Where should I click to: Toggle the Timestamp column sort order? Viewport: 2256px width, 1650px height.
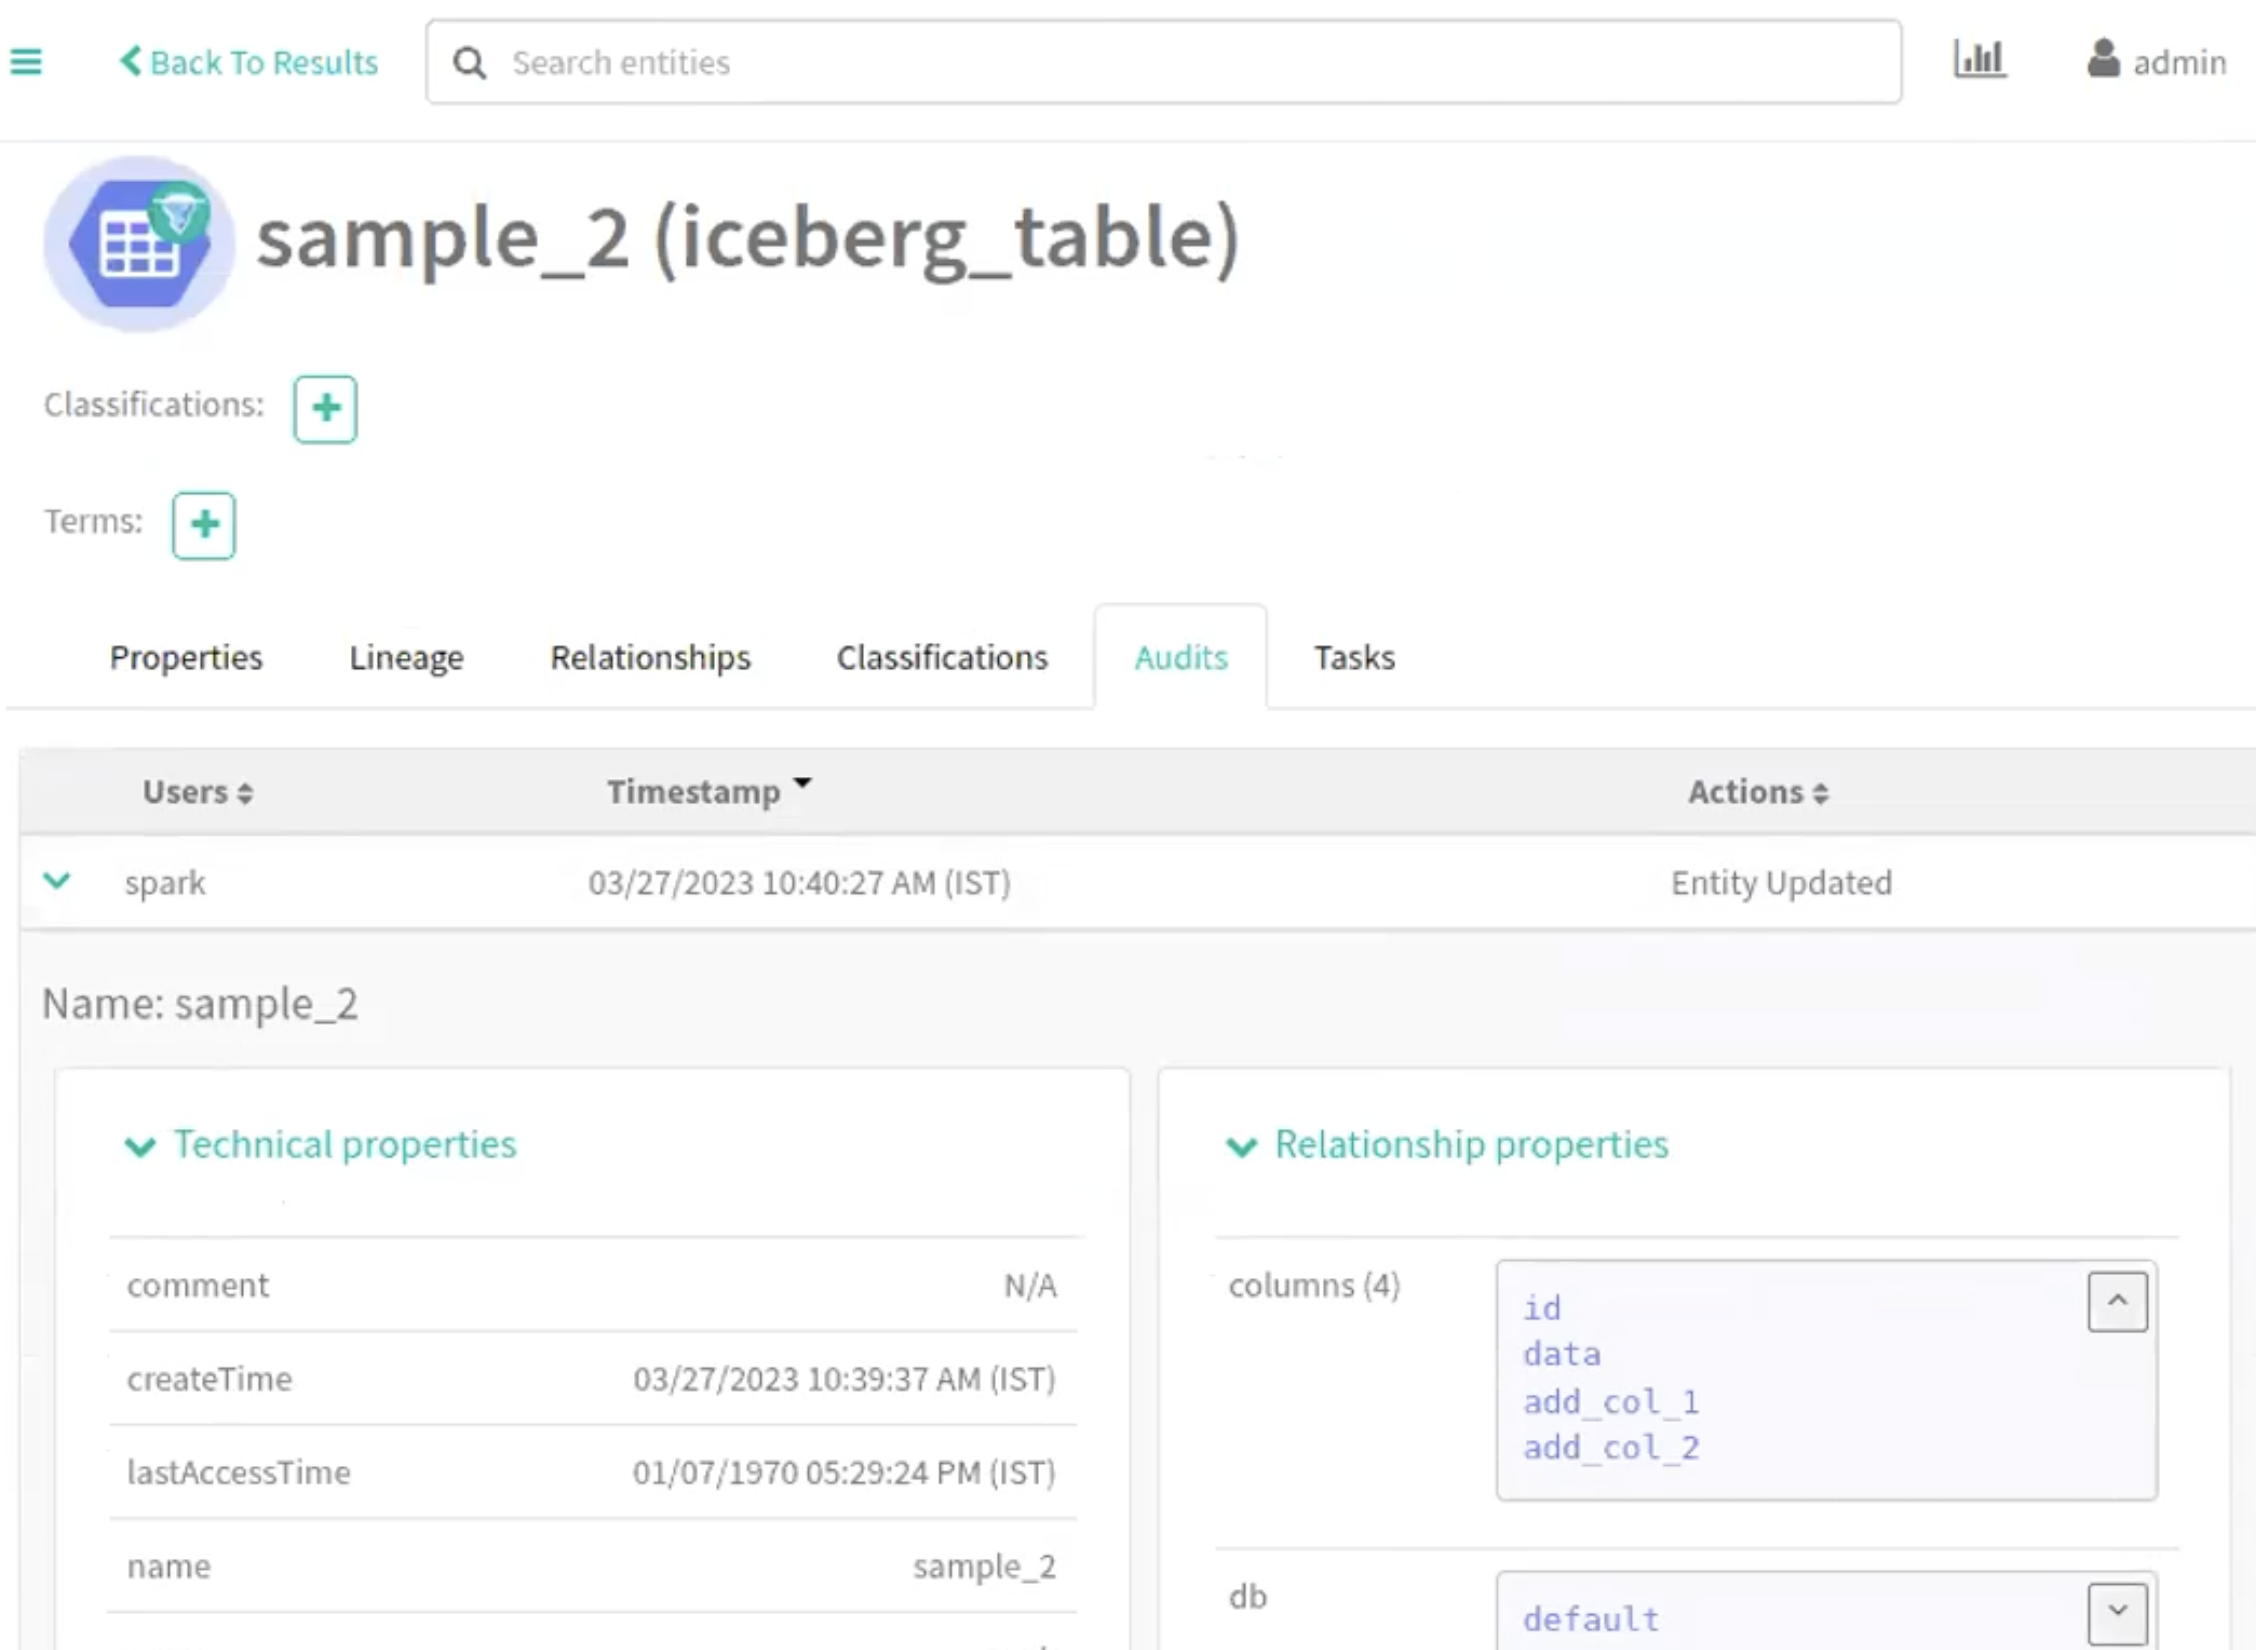708,791
